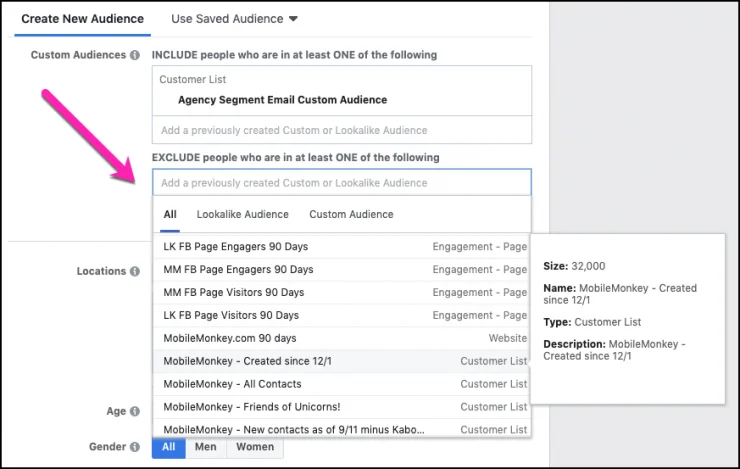Screen dimensions: 740x469
Task: Click the EXCLUDE audience search field
Action: (341, 183)
